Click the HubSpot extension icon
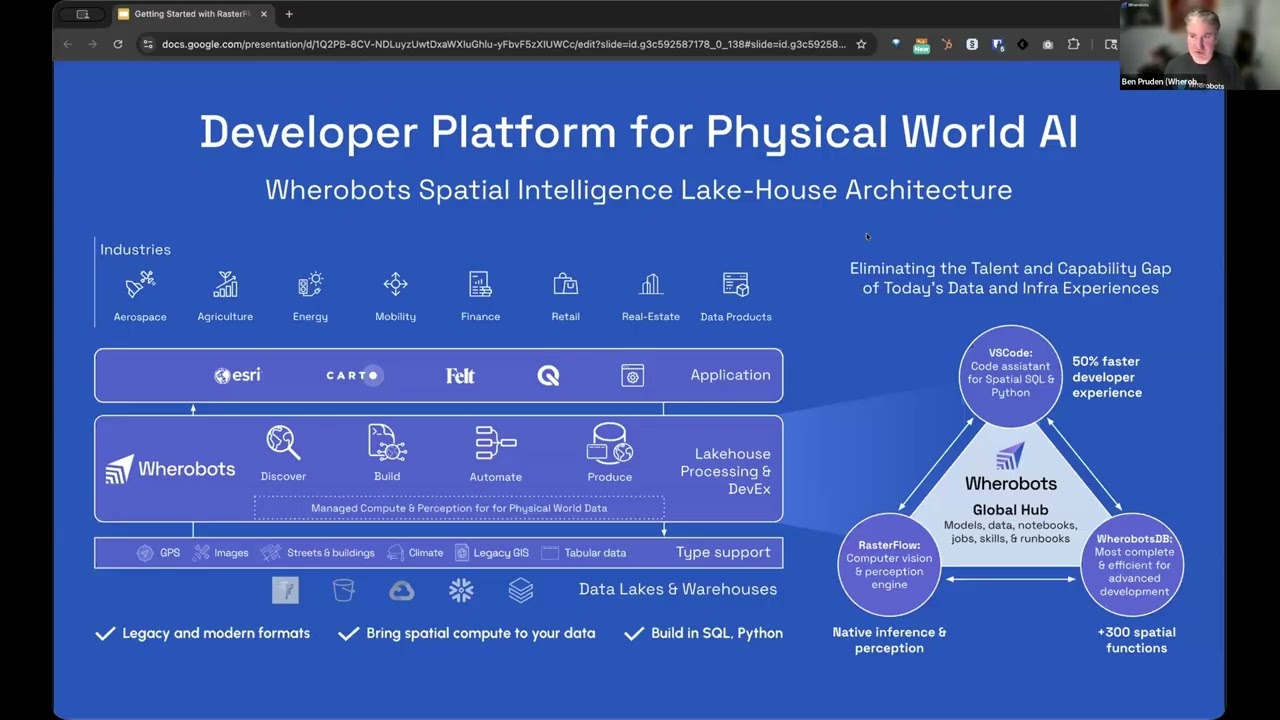 pyautogui.click(x=947, y=44)
